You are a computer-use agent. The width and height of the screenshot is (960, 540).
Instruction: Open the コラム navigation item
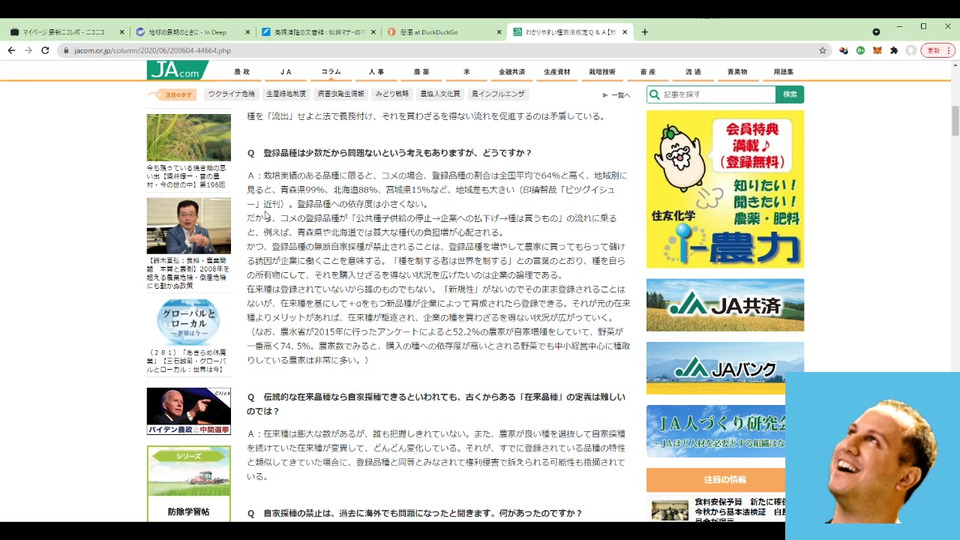[x=331, y=72]
